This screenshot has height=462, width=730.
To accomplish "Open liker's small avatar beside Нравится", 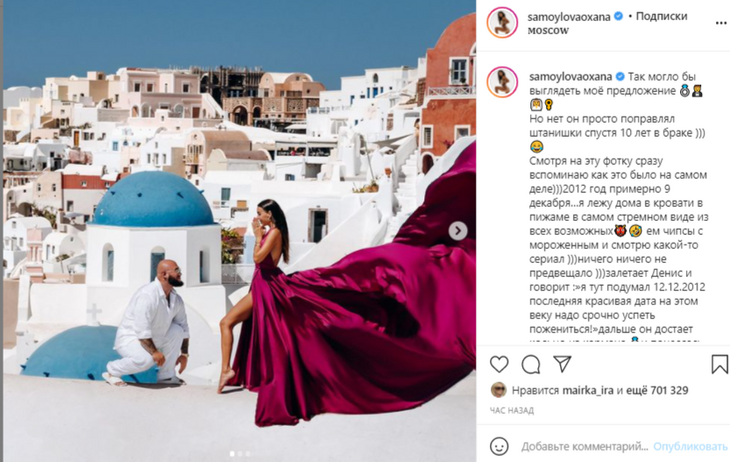I will point(499,390).
